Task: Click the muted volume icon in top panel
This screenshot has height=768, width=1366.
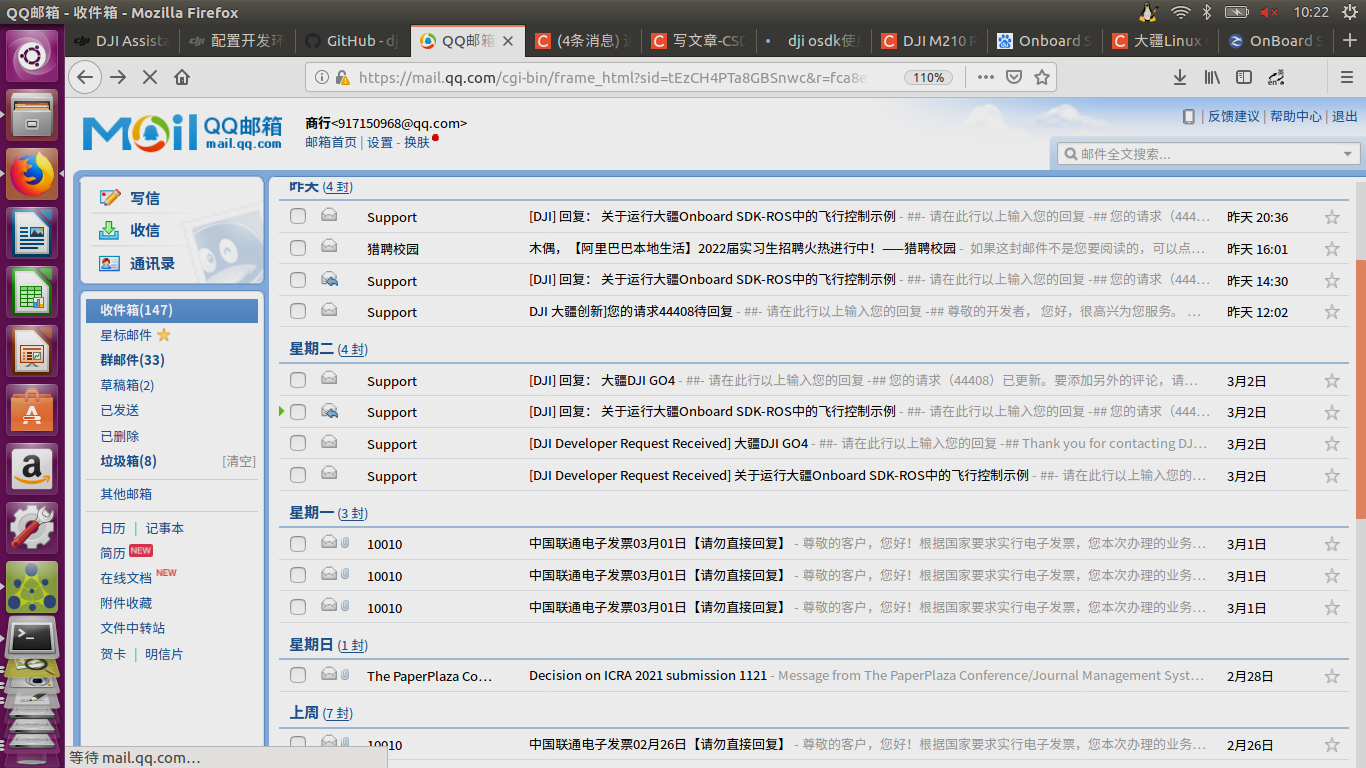Action: [1269, 12]
